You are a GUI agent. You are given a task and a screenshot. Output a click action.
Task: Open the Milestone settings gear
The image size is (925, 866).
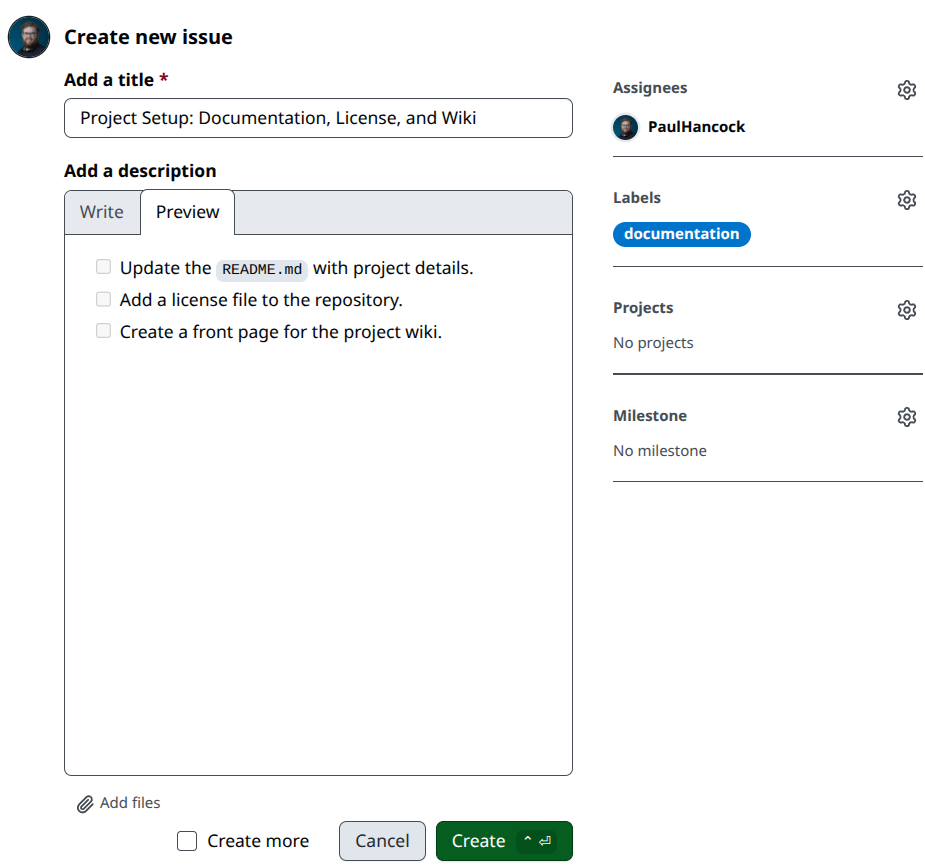point(907,417)
